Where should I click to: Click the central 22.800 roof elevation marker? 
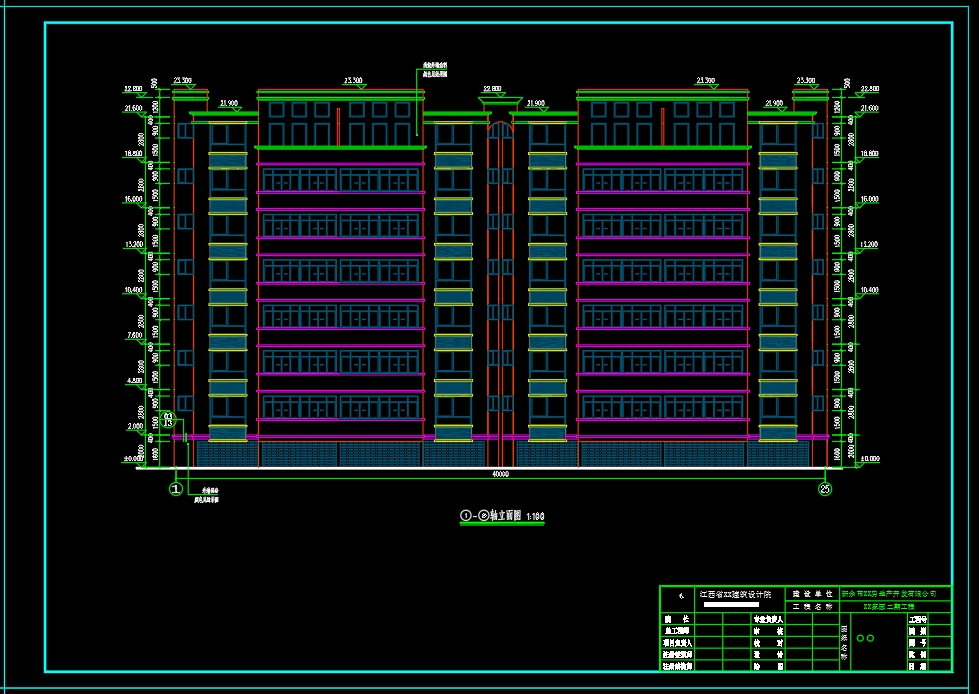tap(492, 89)
